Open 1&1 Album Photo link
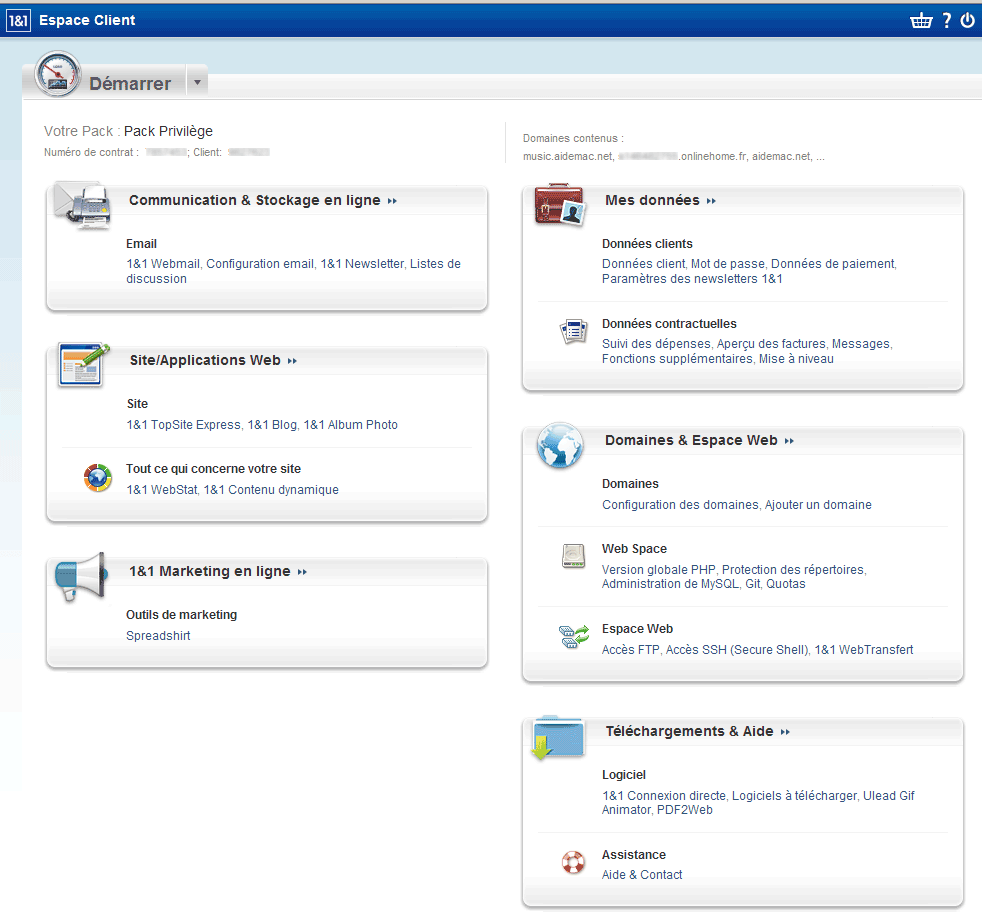 (x=350, y=425)
